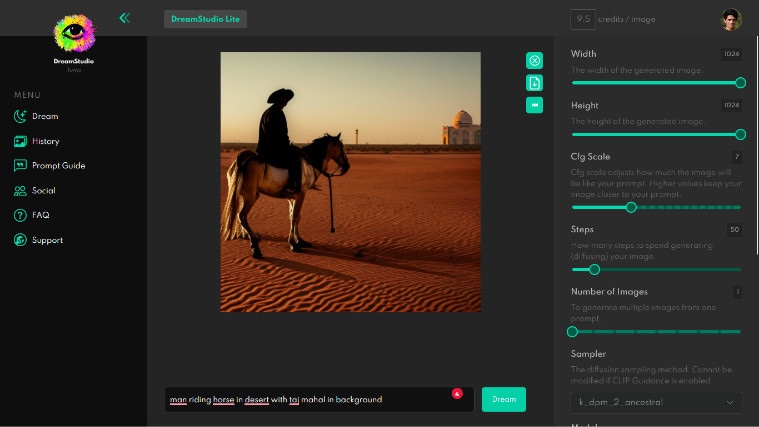
Task: Open the Social people icon
Action: [20, 191]
